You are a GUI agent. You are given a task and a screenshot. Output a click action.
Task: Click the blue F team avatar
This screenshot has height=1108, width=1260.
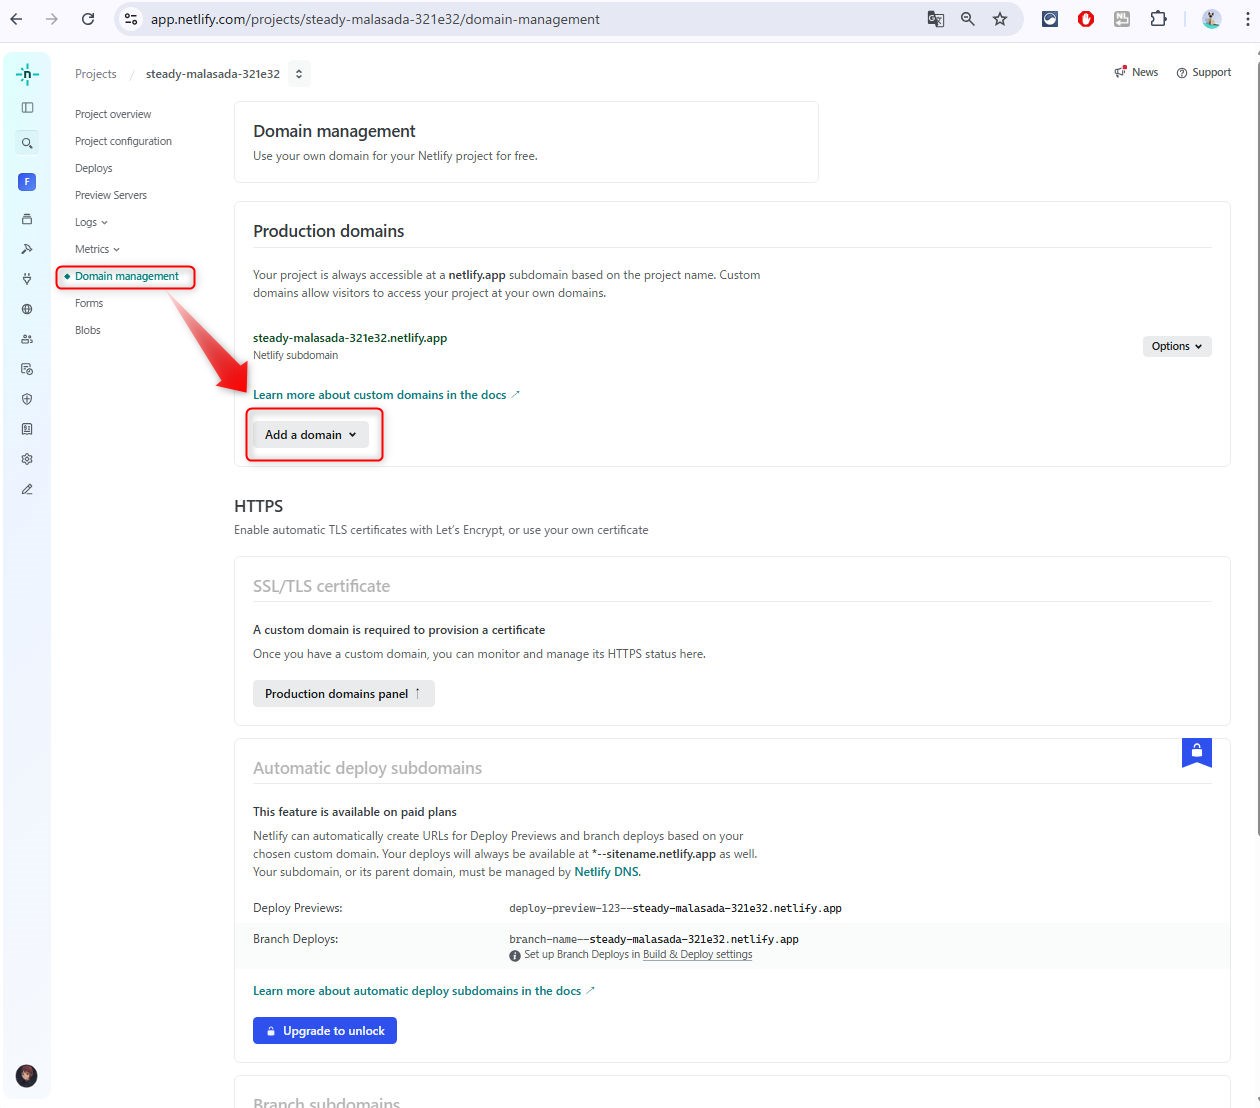click(27, 181)
